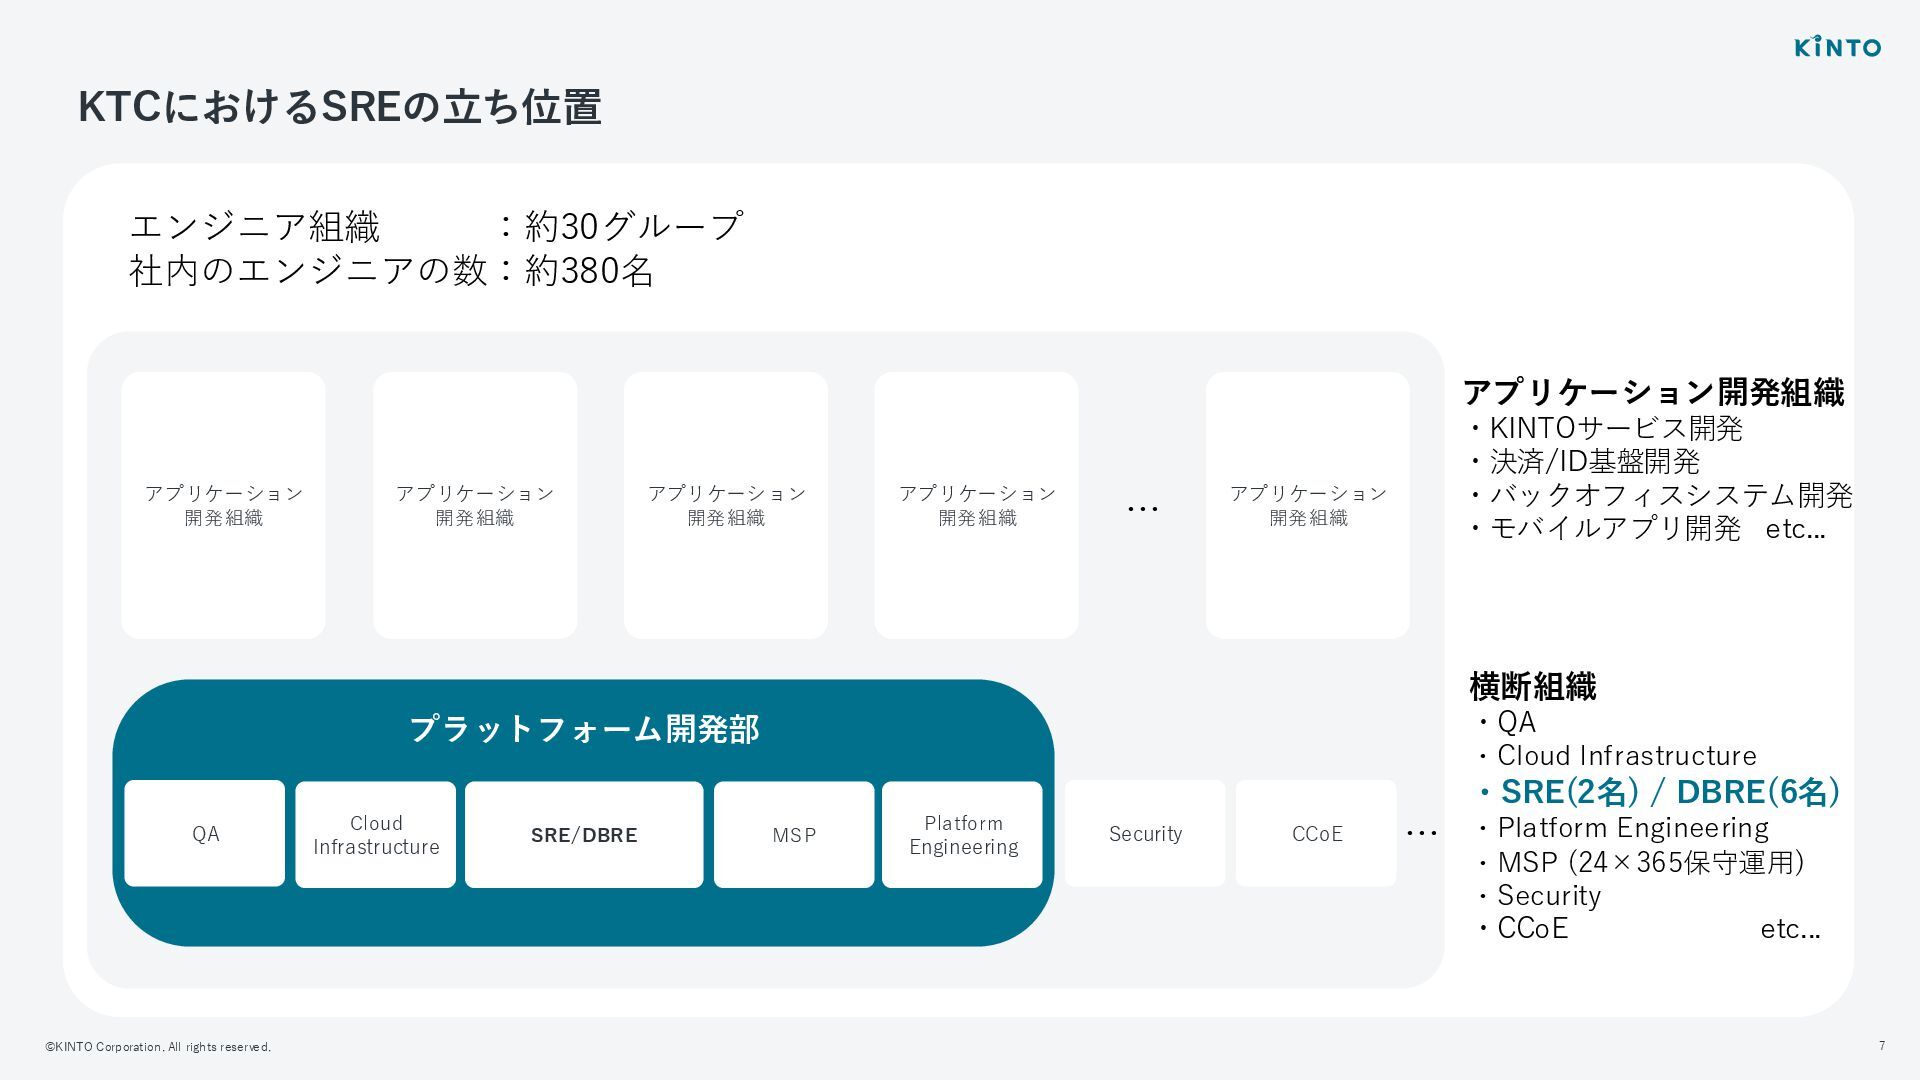Click the Security box

point(1145,834)
